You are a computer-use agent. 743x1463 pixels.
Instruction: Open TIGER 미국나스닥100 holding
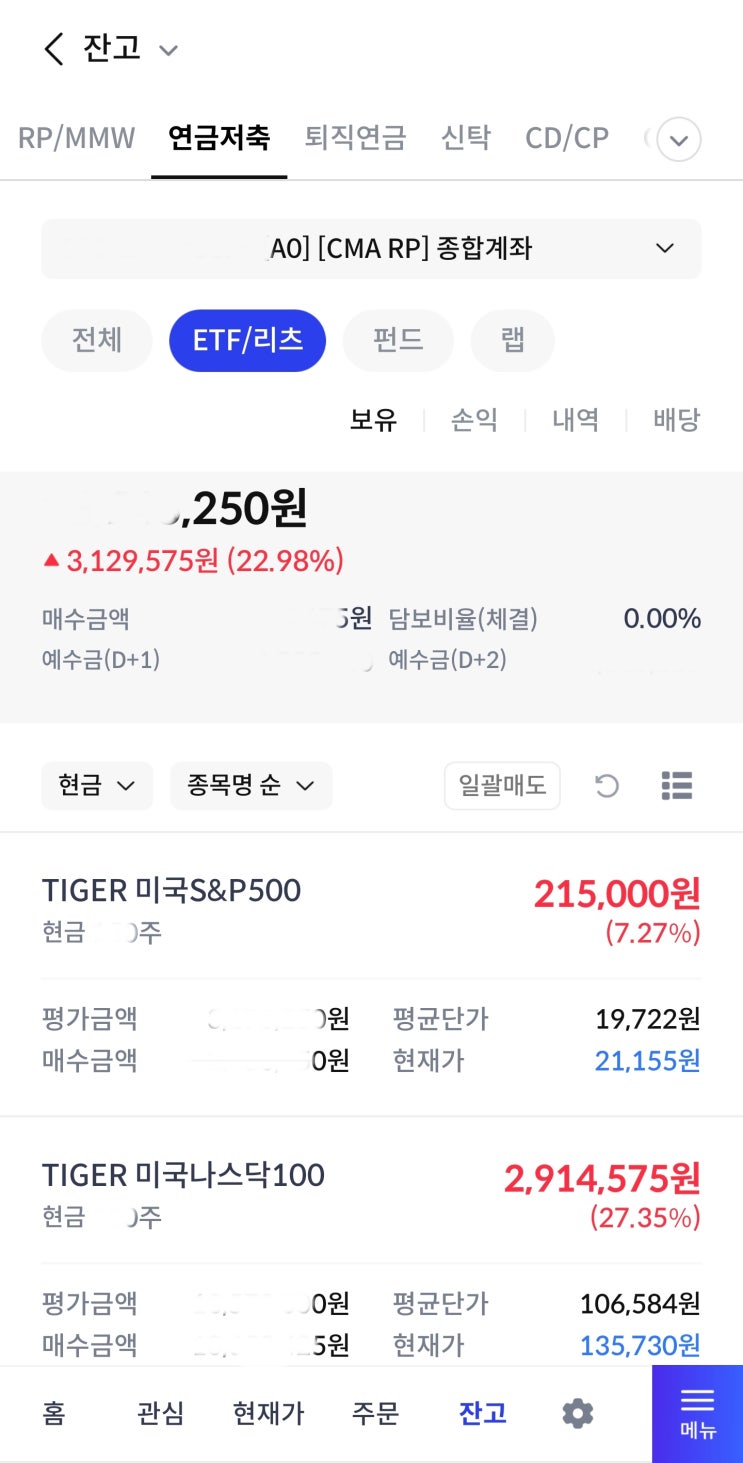(x=183, y=1176)
